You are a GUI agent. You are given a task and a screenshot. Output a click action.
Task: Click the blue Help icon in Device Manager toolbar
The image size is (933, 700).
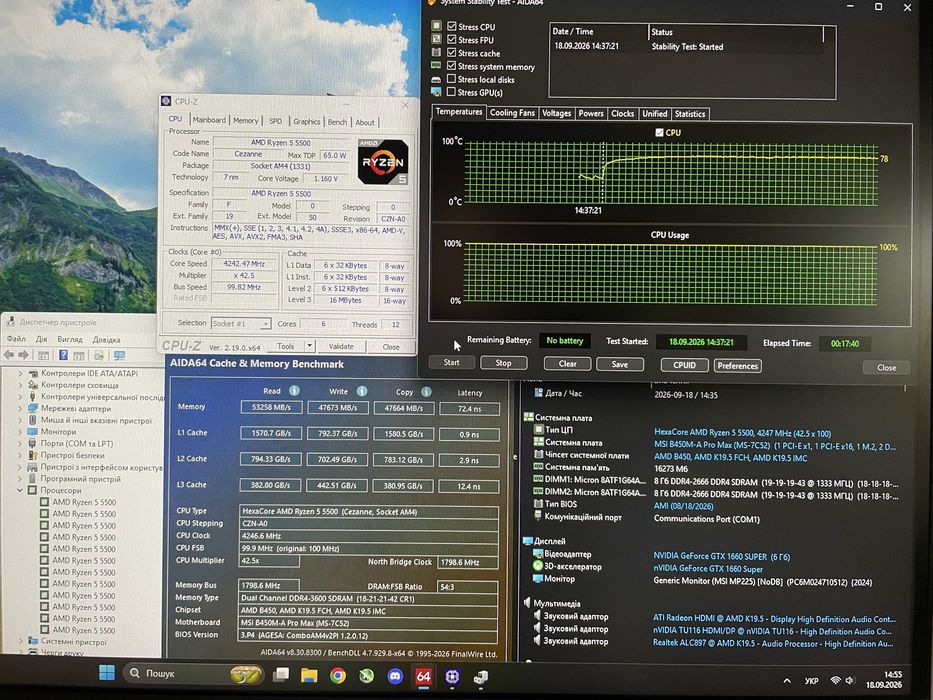63,355
